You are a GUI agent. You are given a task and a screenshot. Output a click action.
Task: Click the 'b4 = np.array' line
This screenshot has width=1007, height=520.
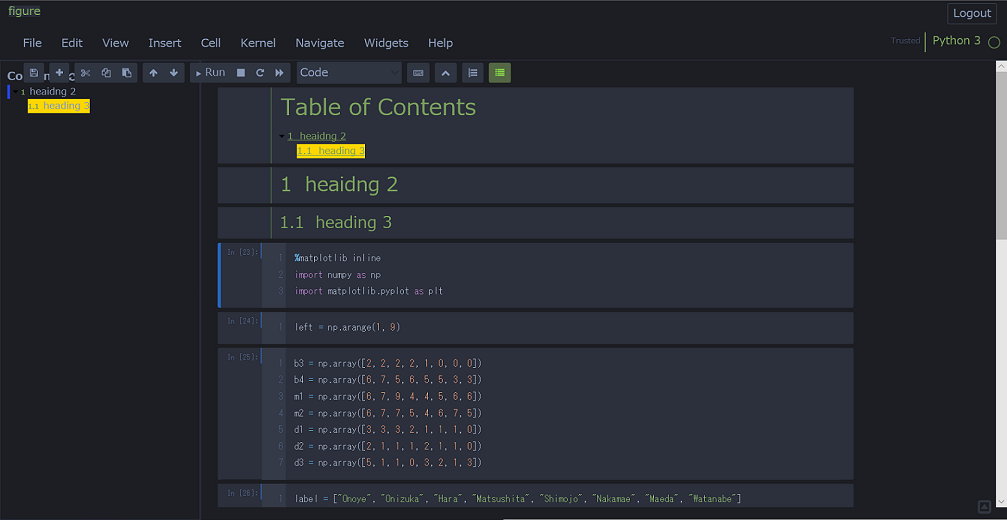(x=387, y=380)
